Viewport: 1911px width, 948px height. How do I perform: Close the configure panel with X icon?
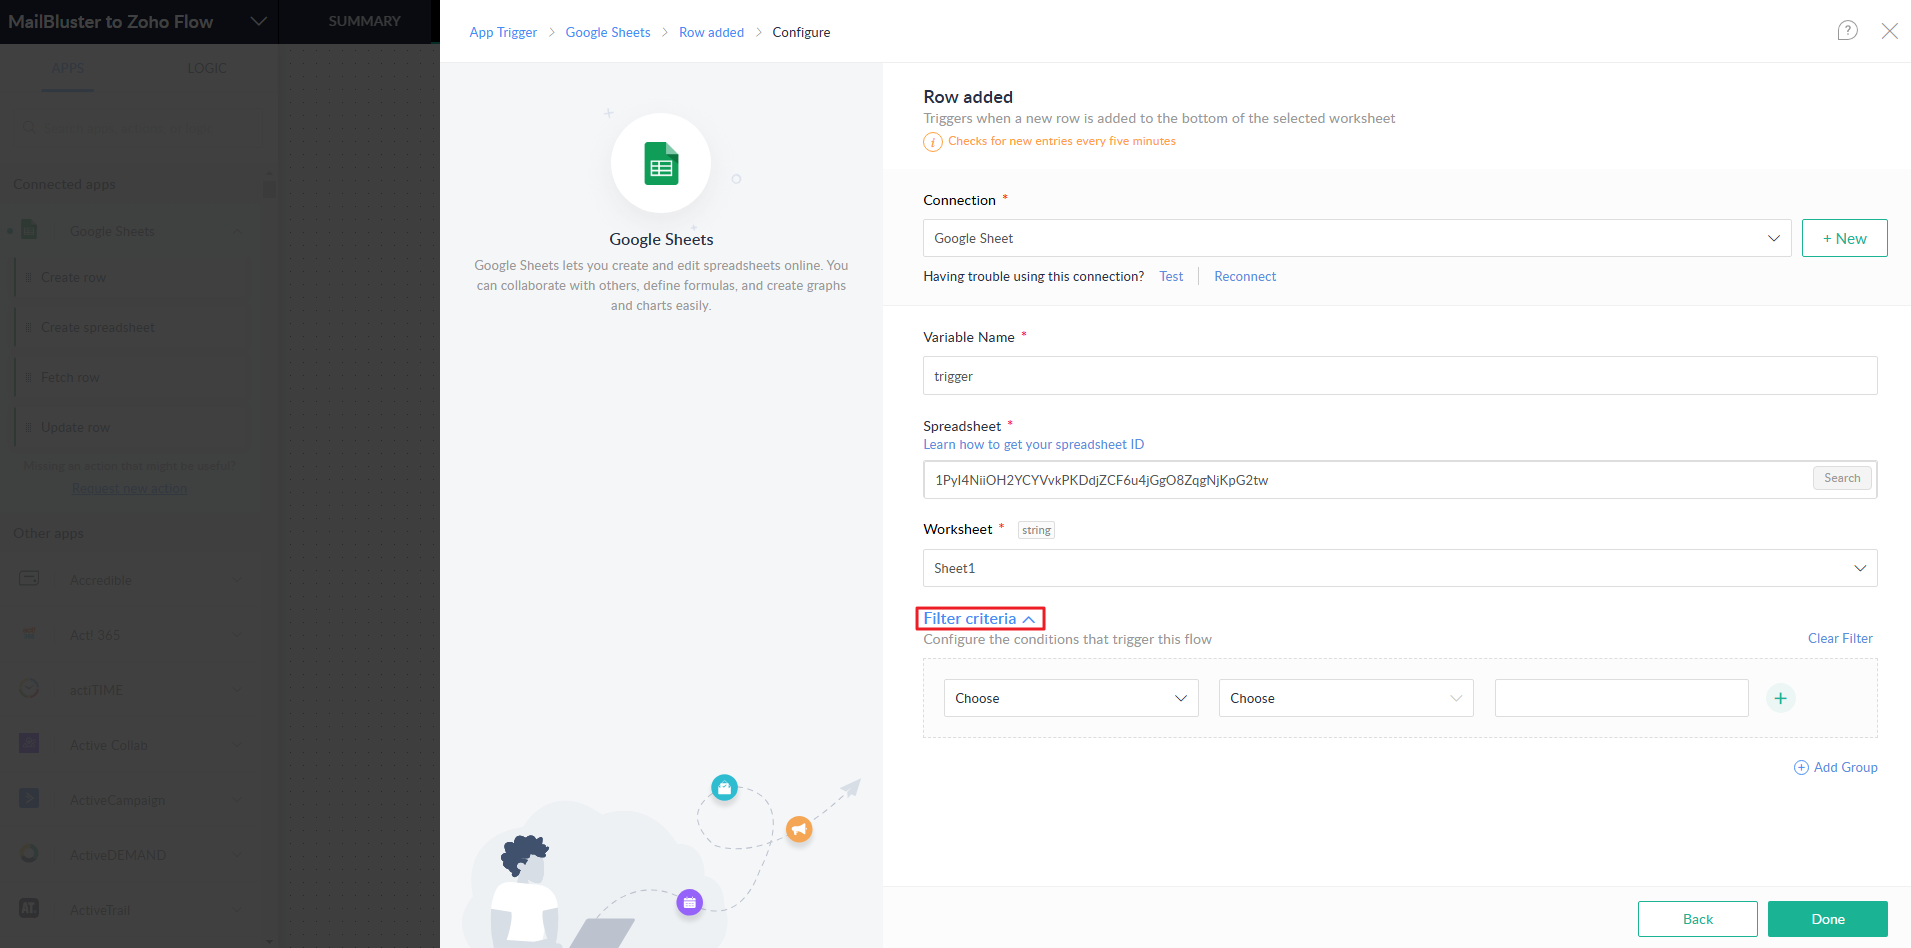point(1889,31)
